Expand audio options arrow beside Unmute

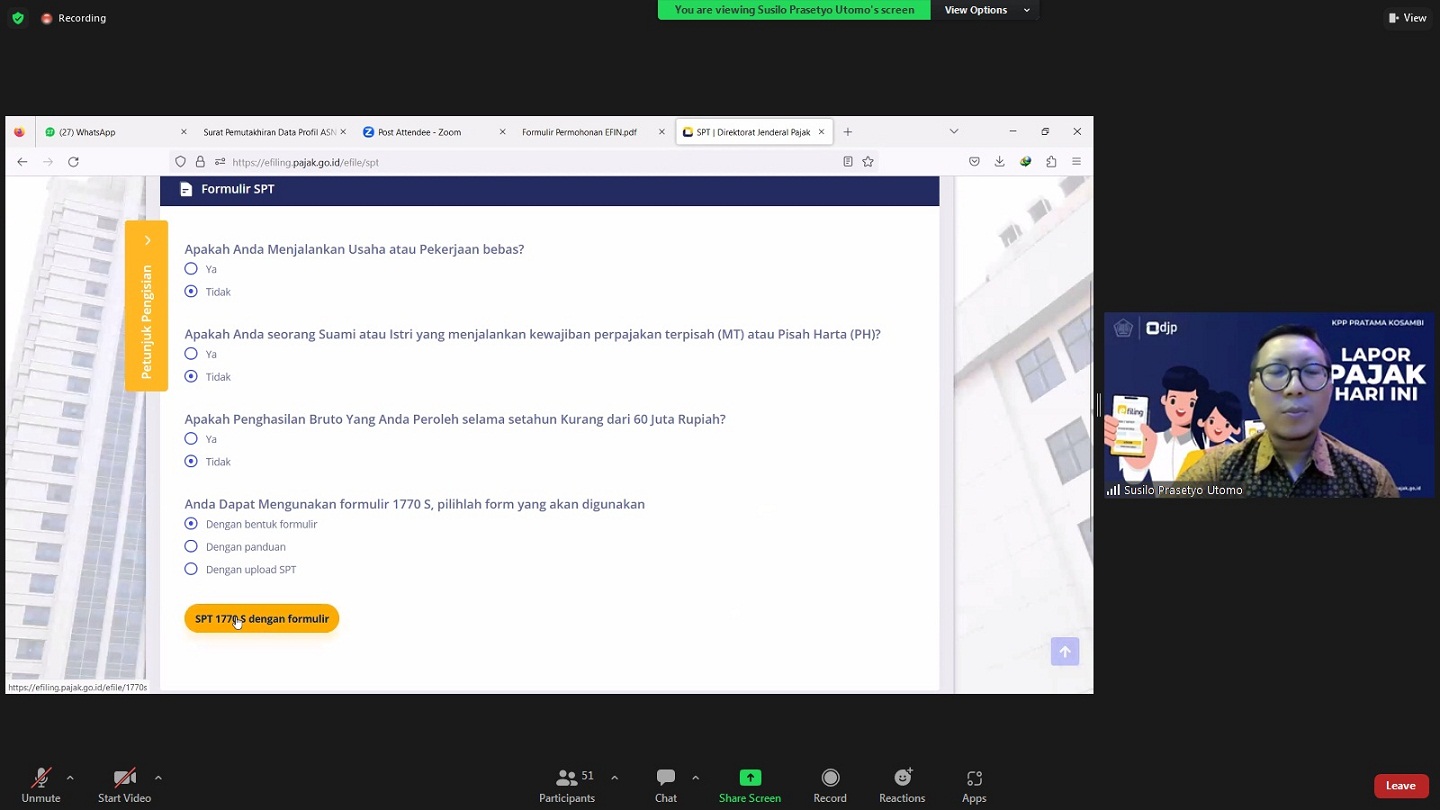pos(70,778)
